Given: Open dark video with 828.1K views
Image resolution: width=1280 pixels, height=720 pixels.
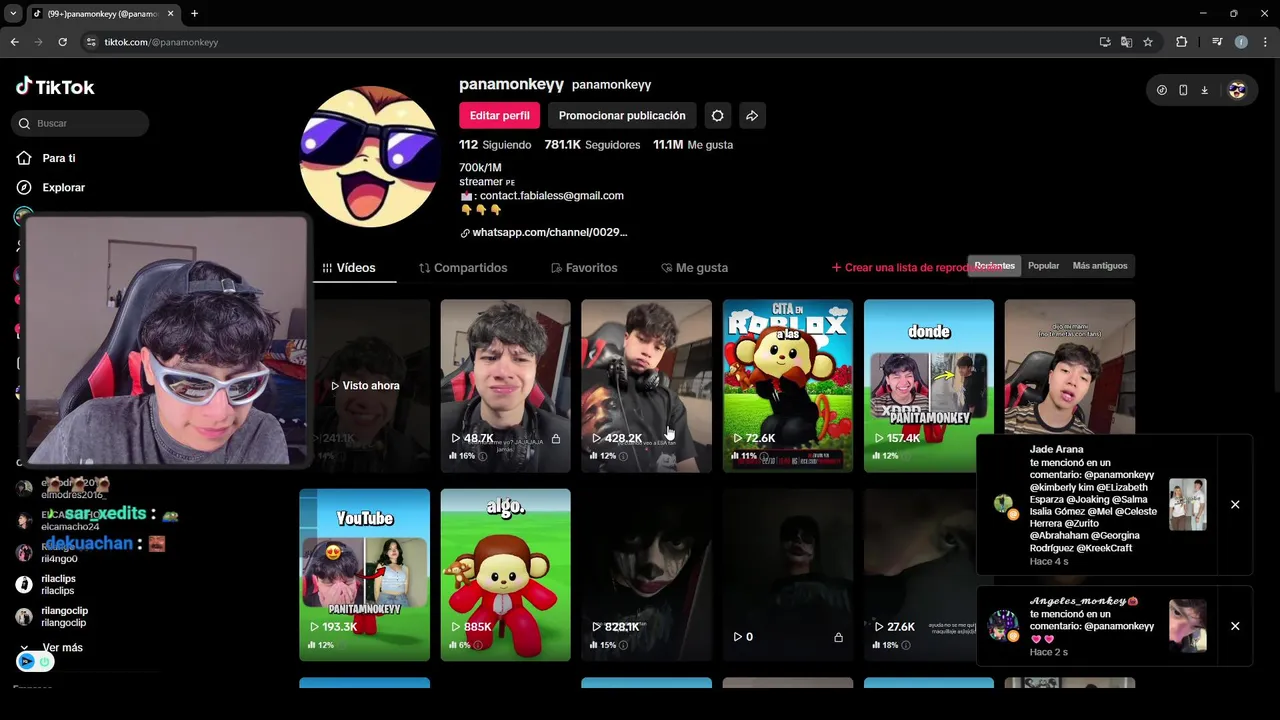Looking at the screenshot, I should (x=646, y=574).
